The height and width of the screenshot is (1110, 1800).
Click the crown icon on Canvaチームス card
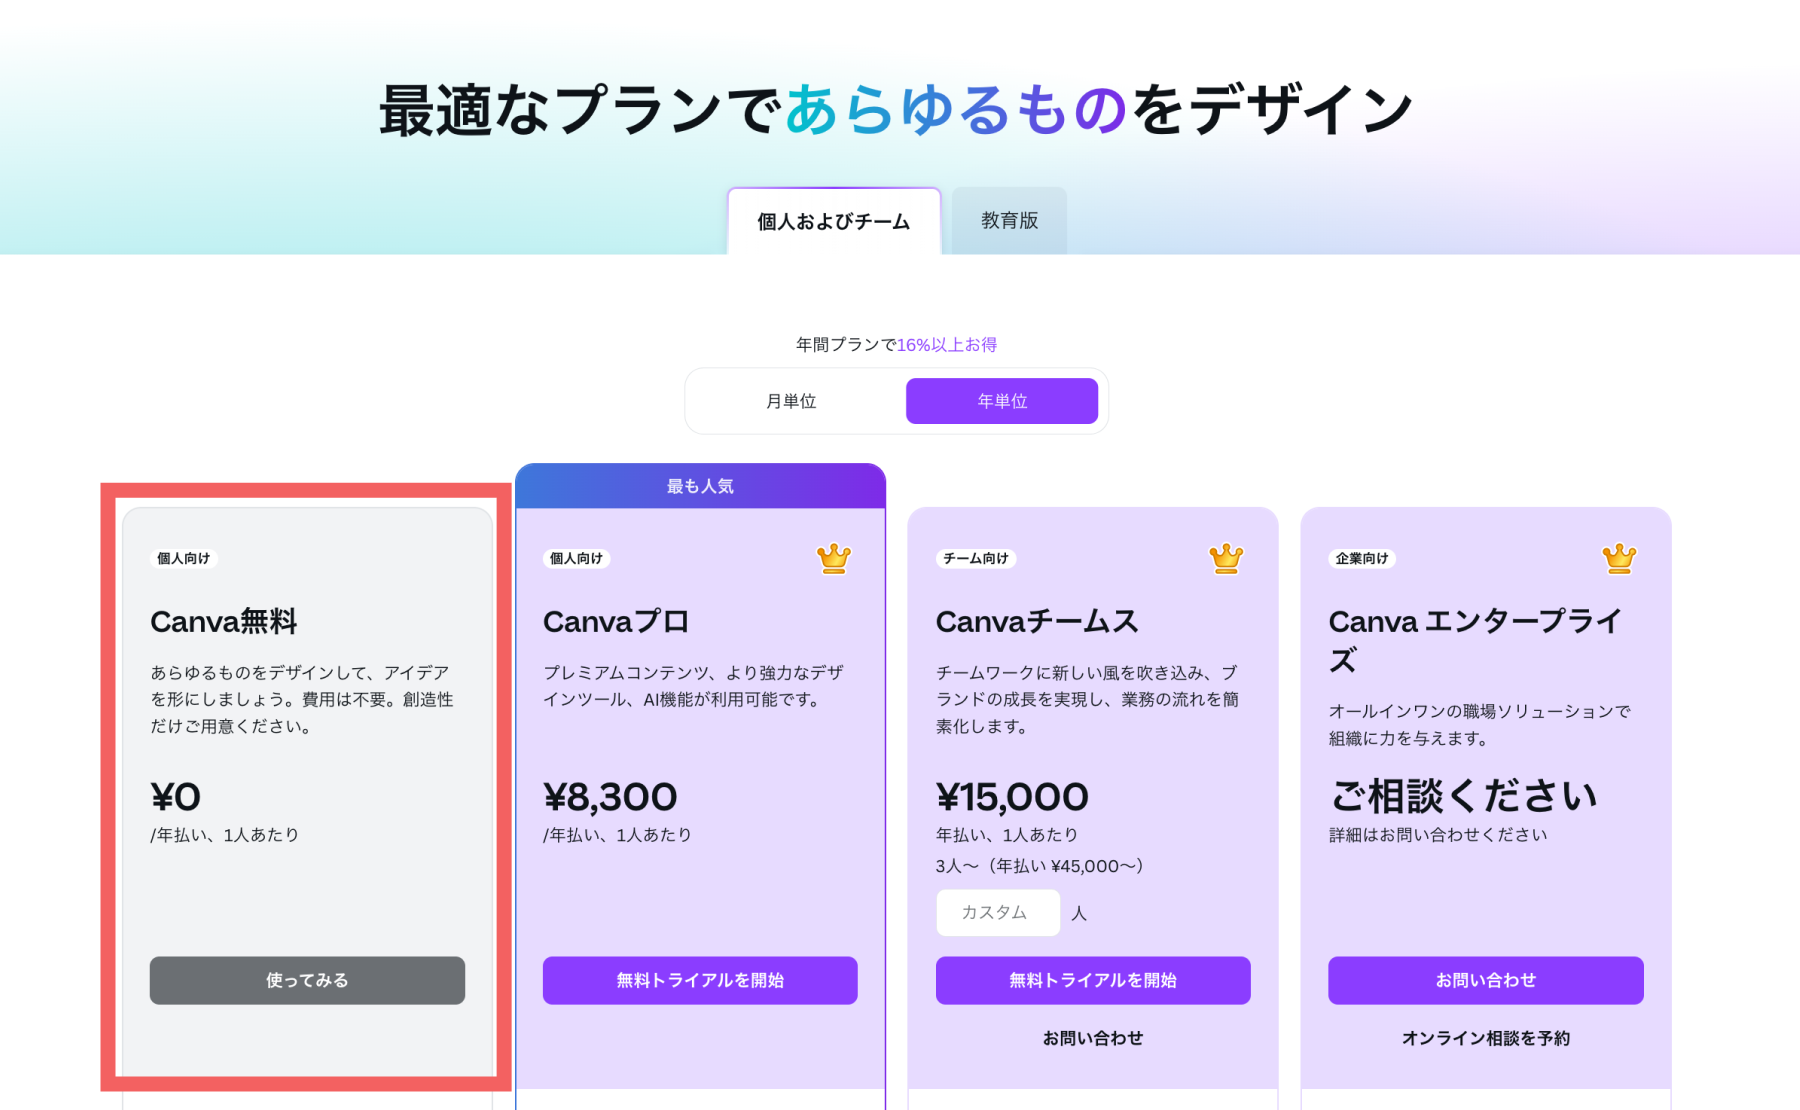[x=1226, y=558]
